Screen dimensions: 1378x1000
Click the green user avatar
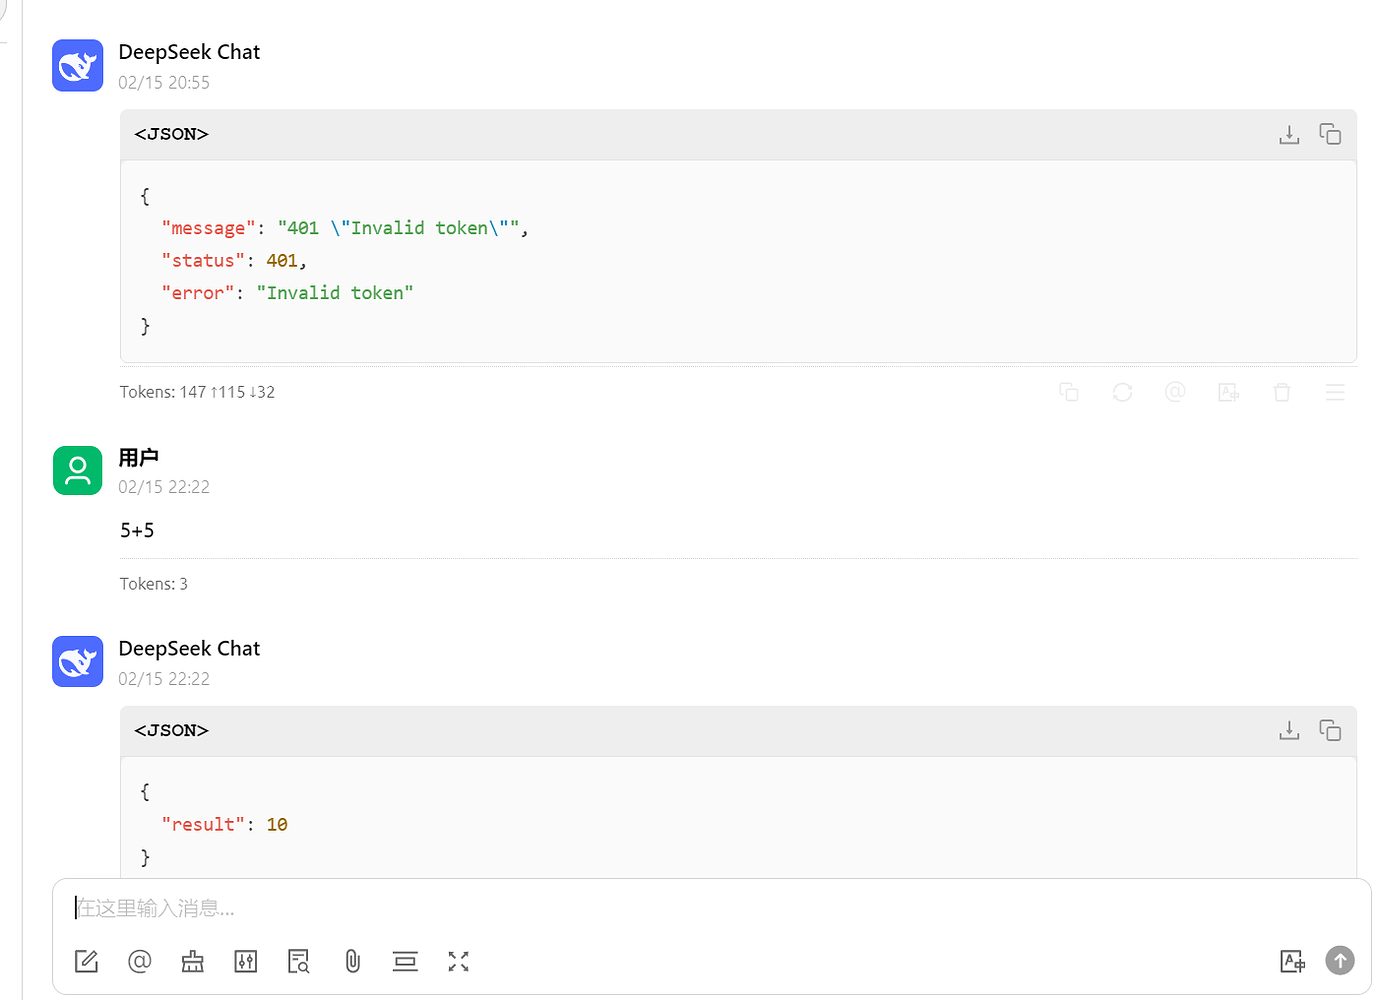click(x=78, y=471)
